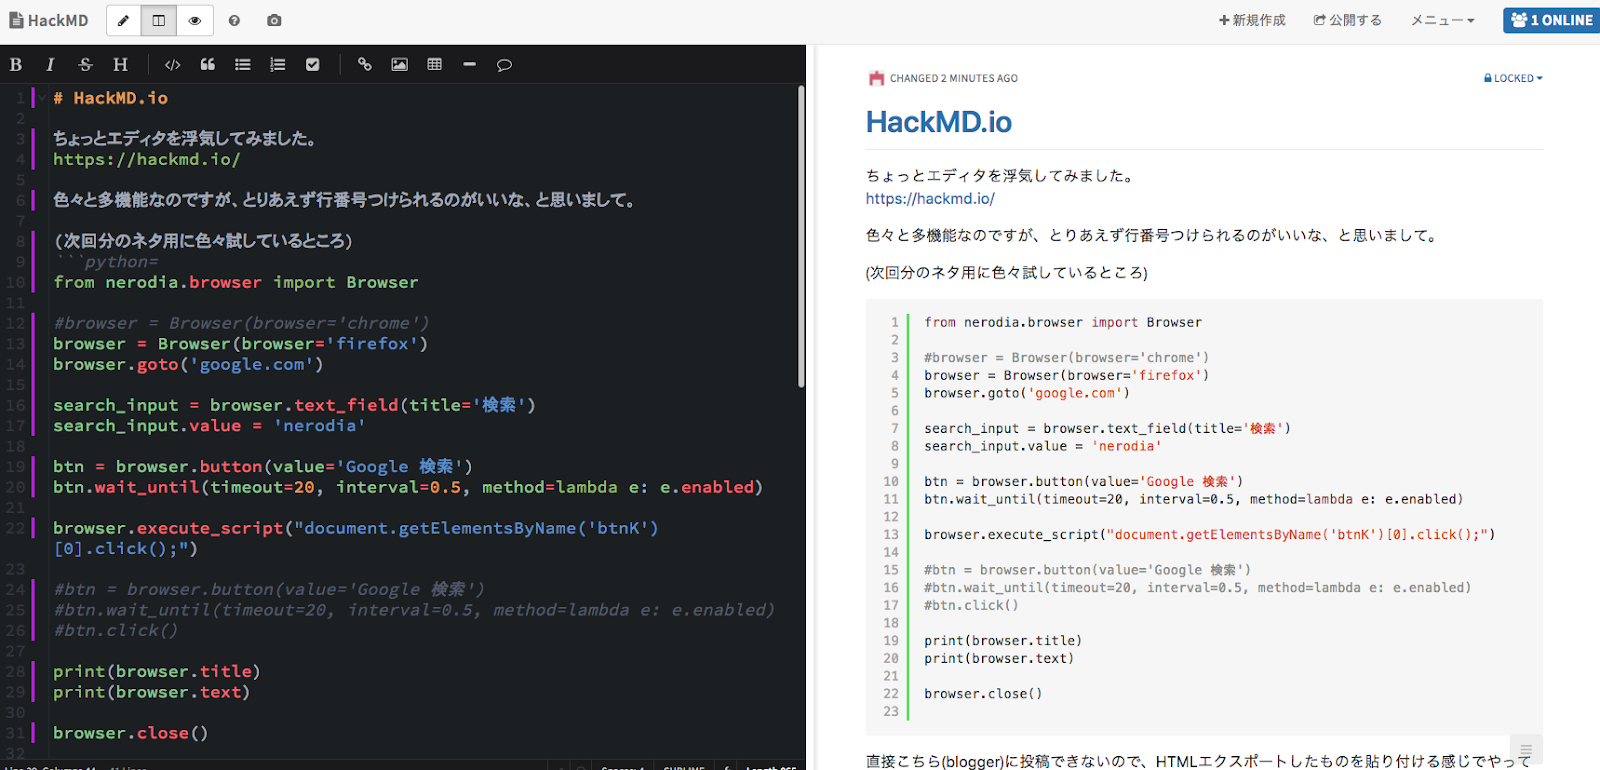Insert a hyperlink using the link icon

pos(365,64)
